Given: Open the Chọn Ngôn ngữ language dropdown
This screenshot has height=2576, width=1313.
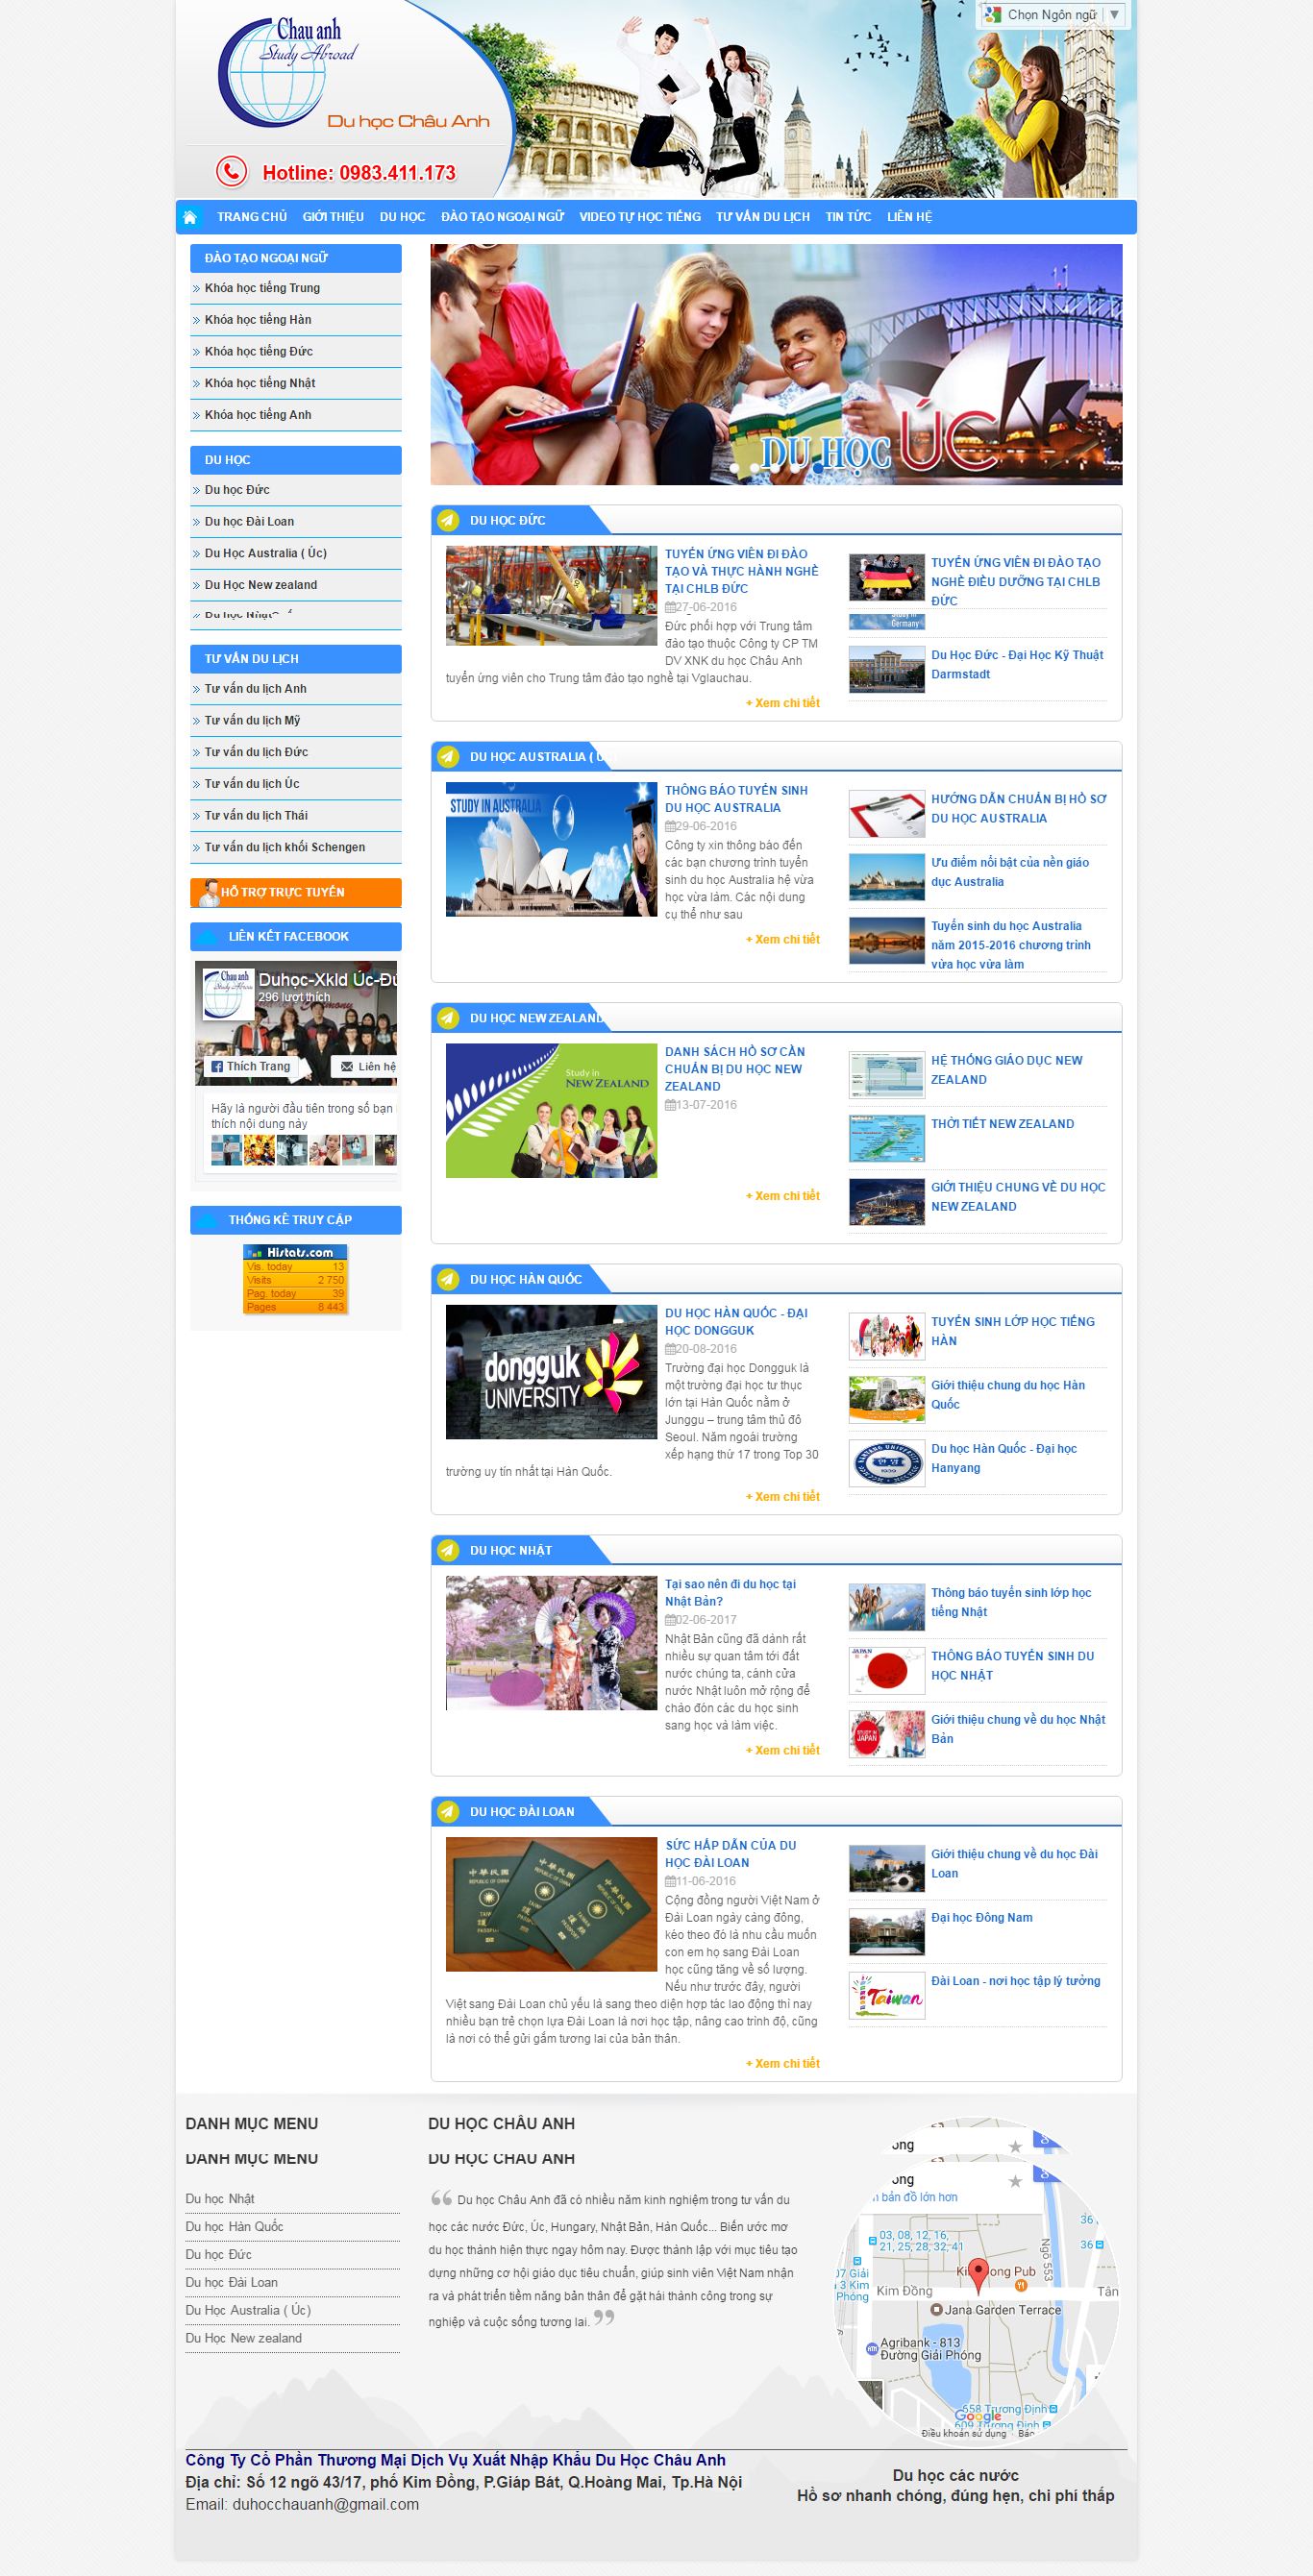Looking at the screenshot, I should click(1052, 15).
